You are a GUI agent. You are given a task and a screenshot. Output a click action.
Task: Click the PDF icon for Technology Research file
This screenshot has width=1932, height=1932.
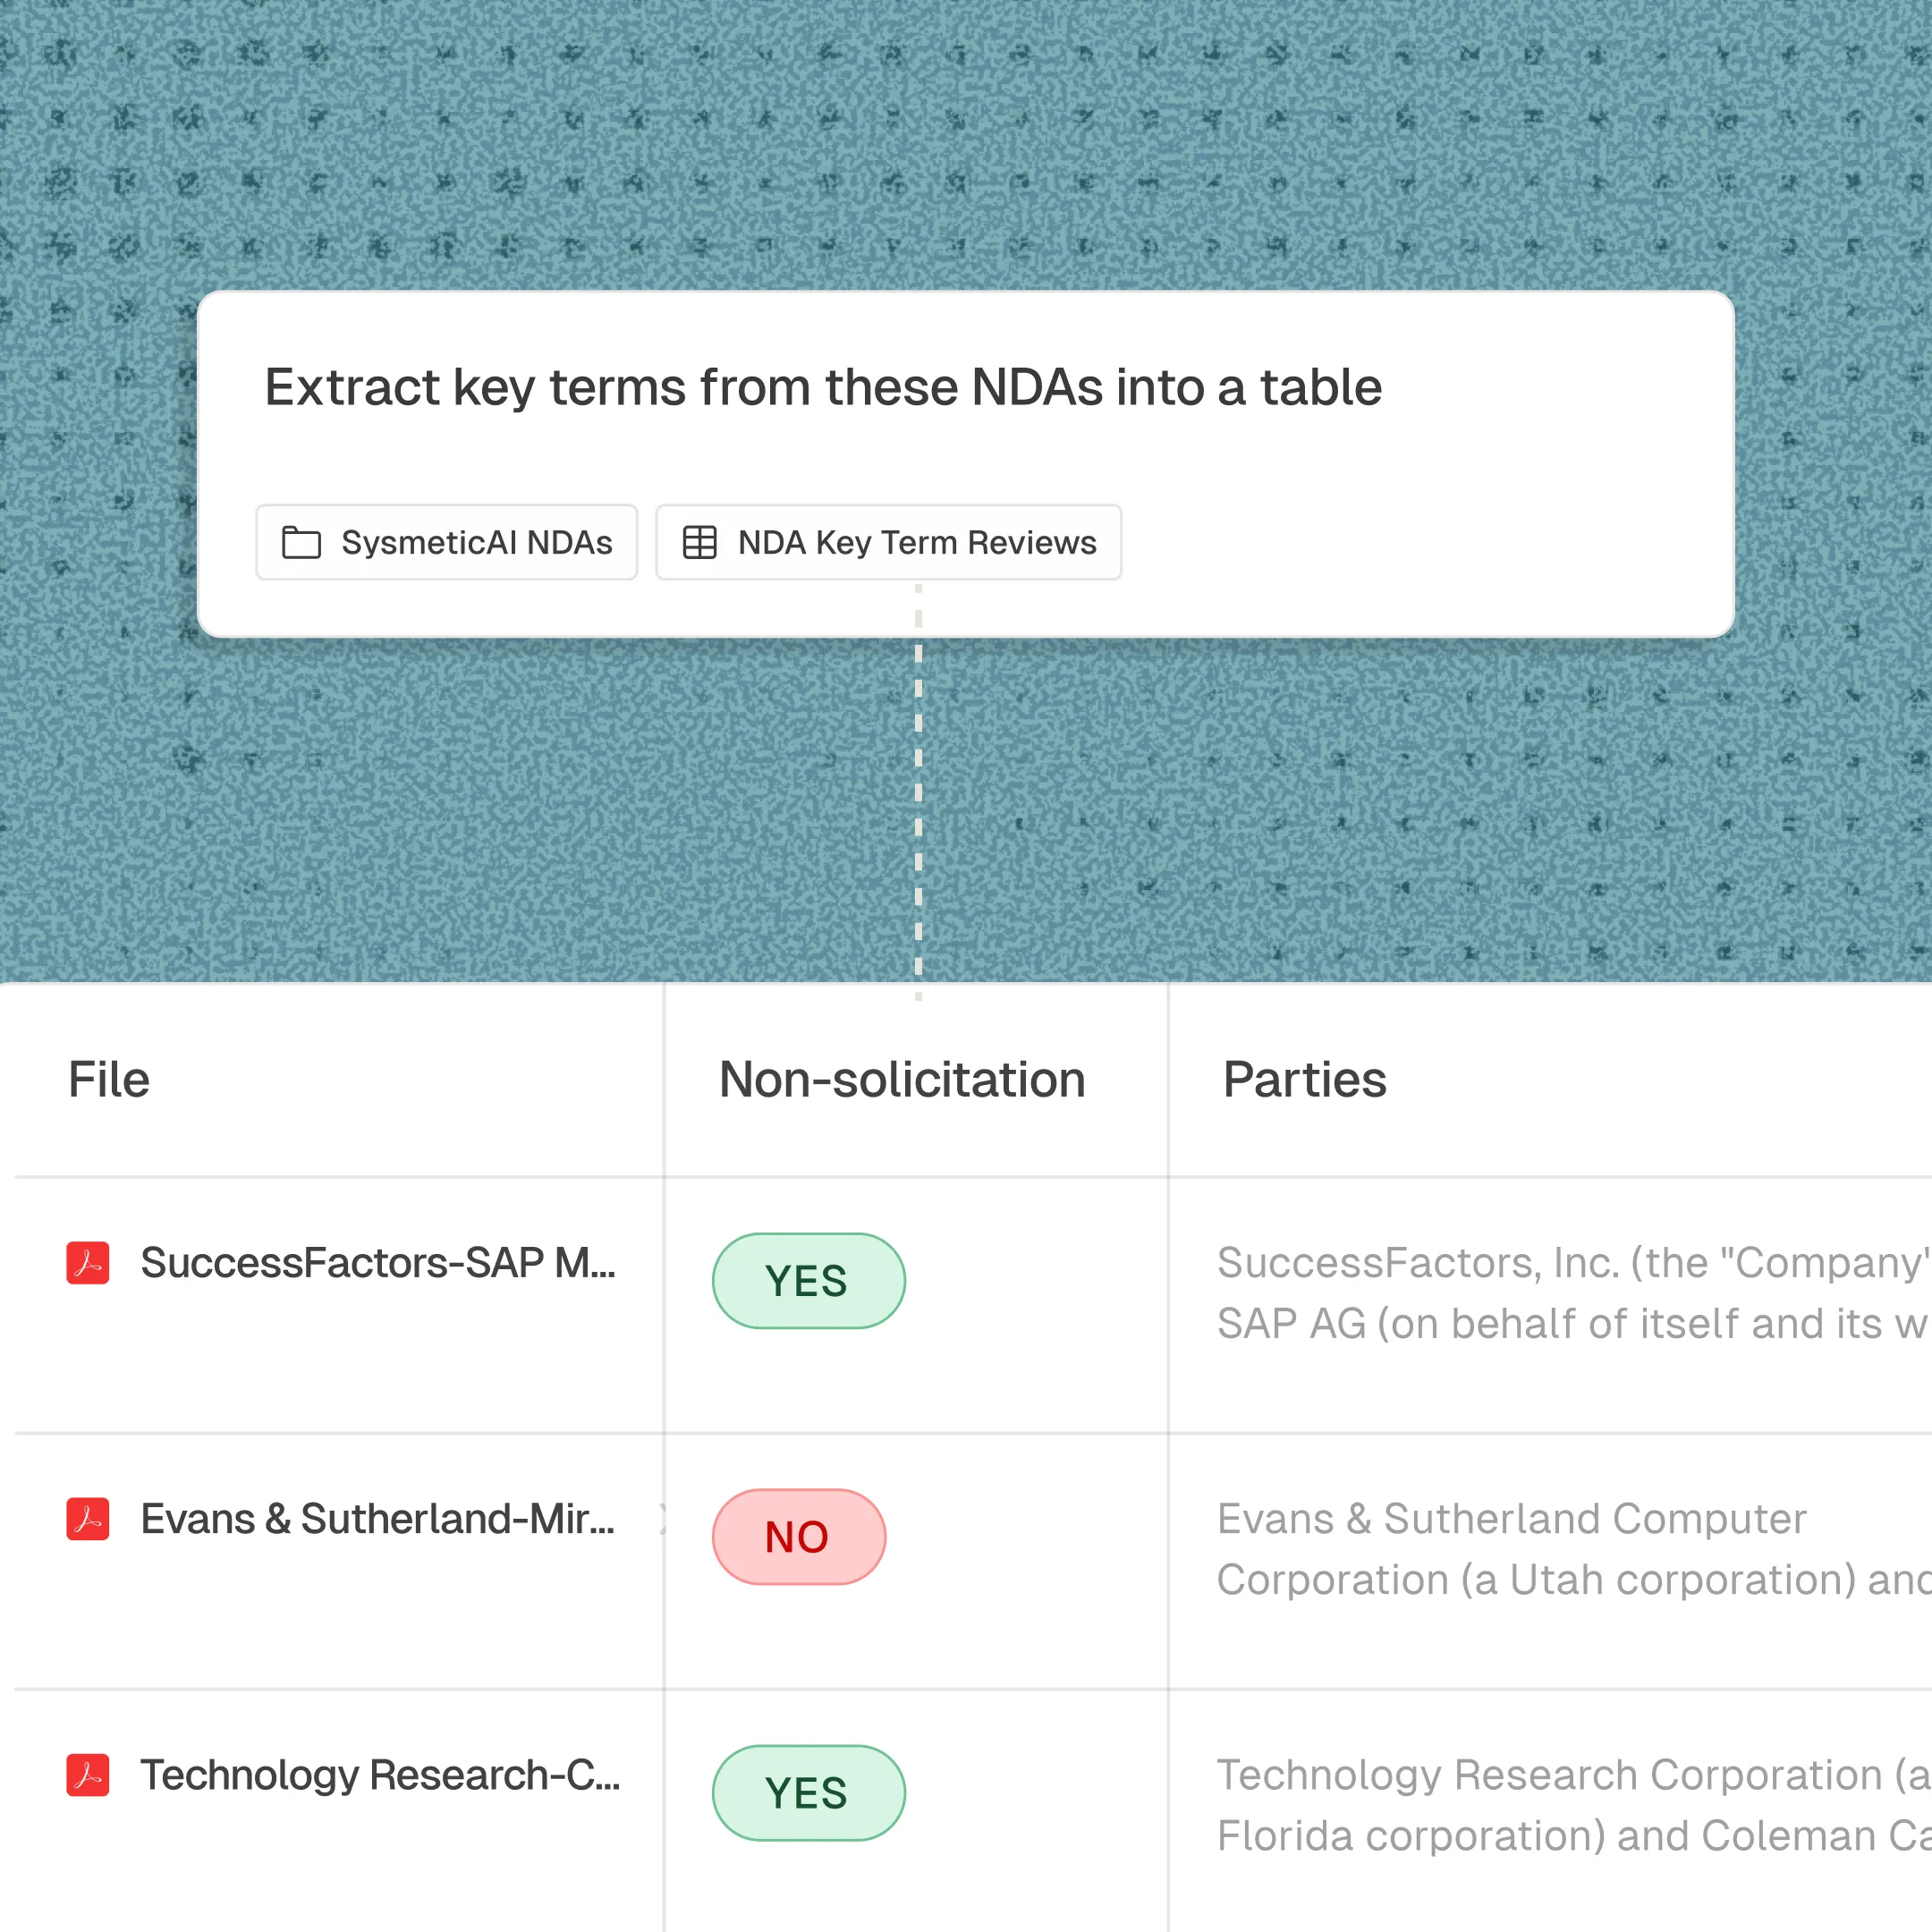(88, 1775)
